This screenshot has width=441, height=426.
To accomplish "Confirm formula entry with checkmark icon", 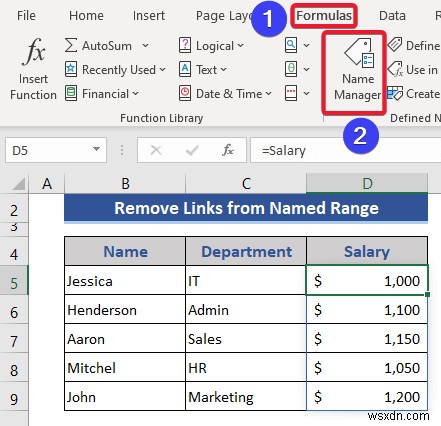I will (192, 150).
